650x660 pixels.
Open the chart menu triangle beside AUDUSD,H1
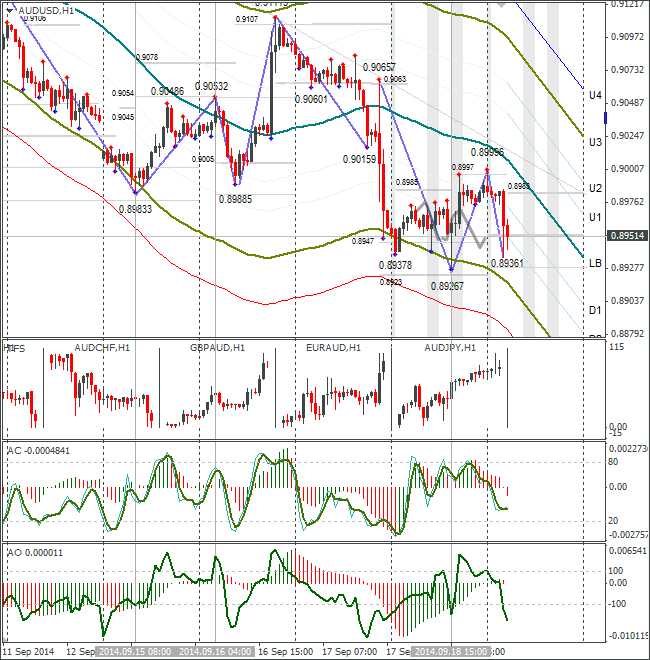pyautogui.click(x=10, y=11)
